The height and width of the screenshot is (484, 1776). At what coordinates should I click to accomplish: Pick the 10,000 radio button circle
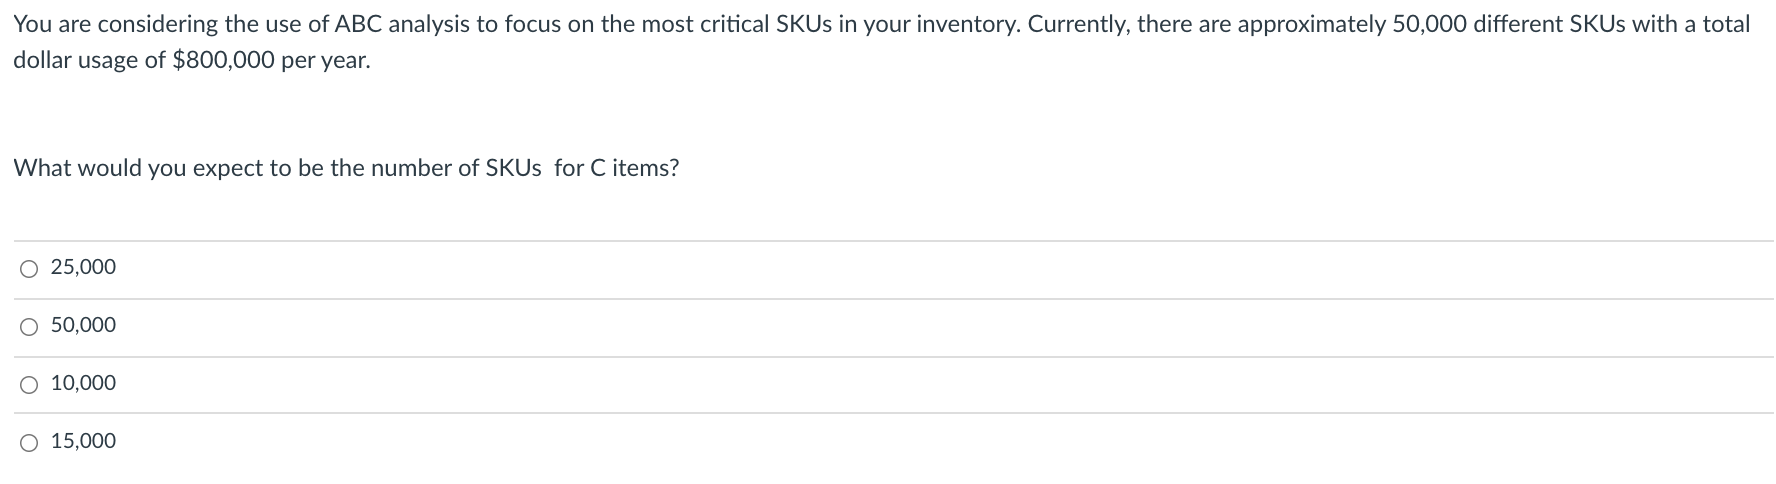click(30, 384)
